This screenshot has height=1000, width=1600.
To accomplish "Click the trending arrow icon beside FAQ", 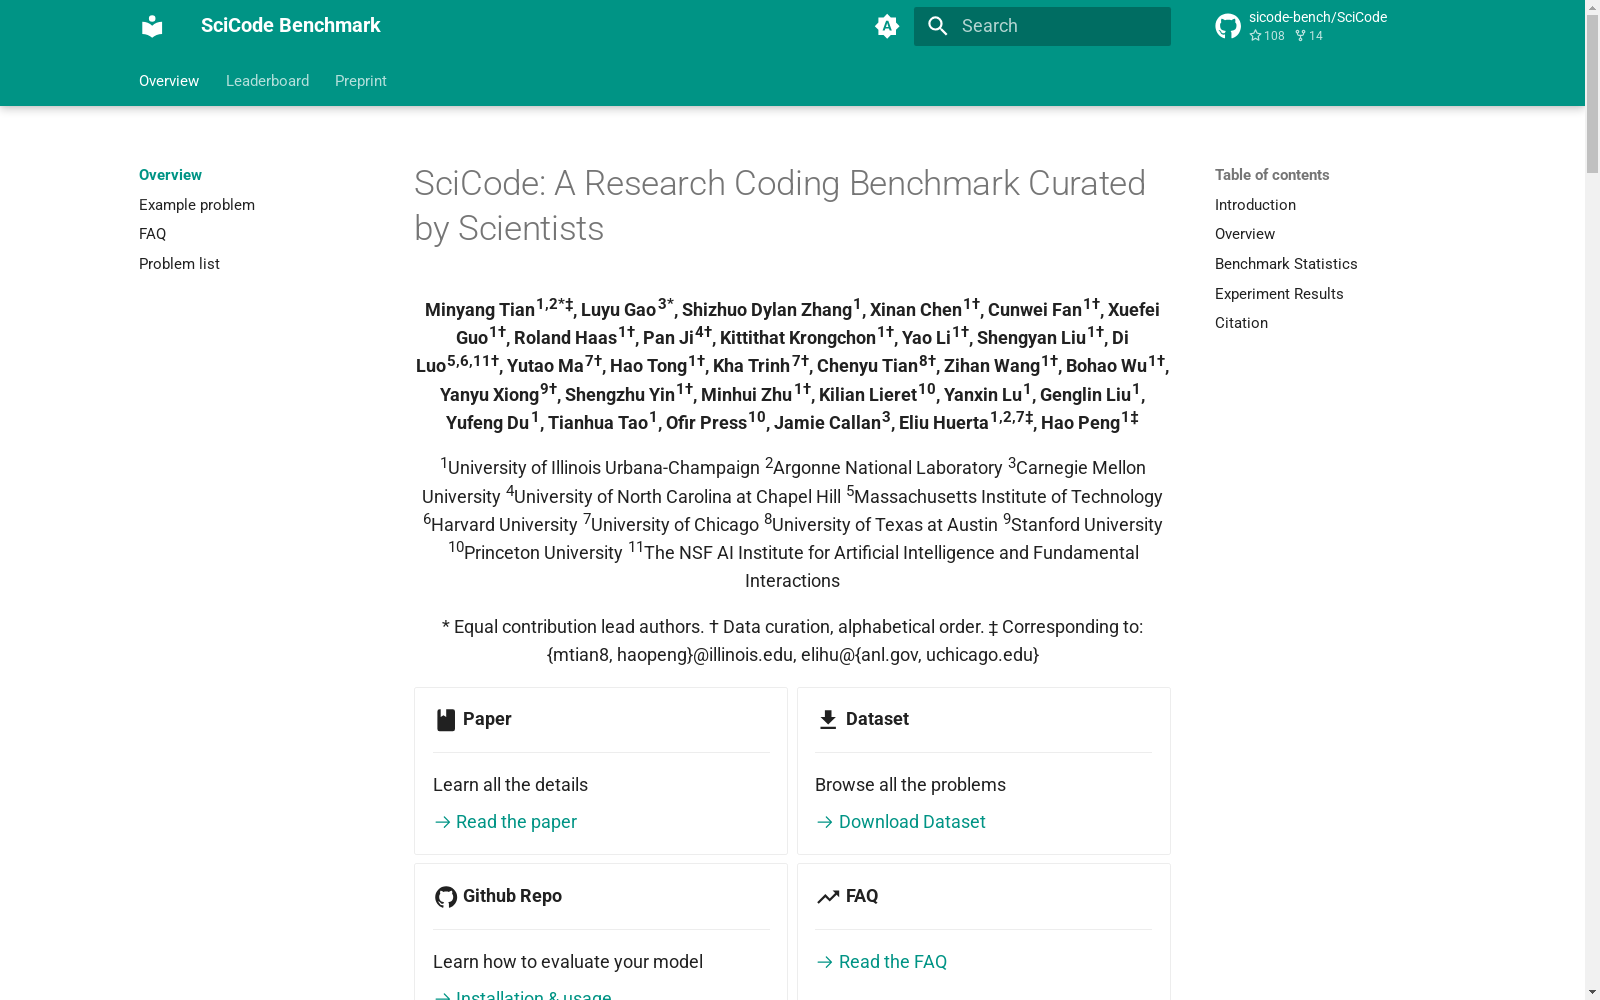I will coord(828,897).
